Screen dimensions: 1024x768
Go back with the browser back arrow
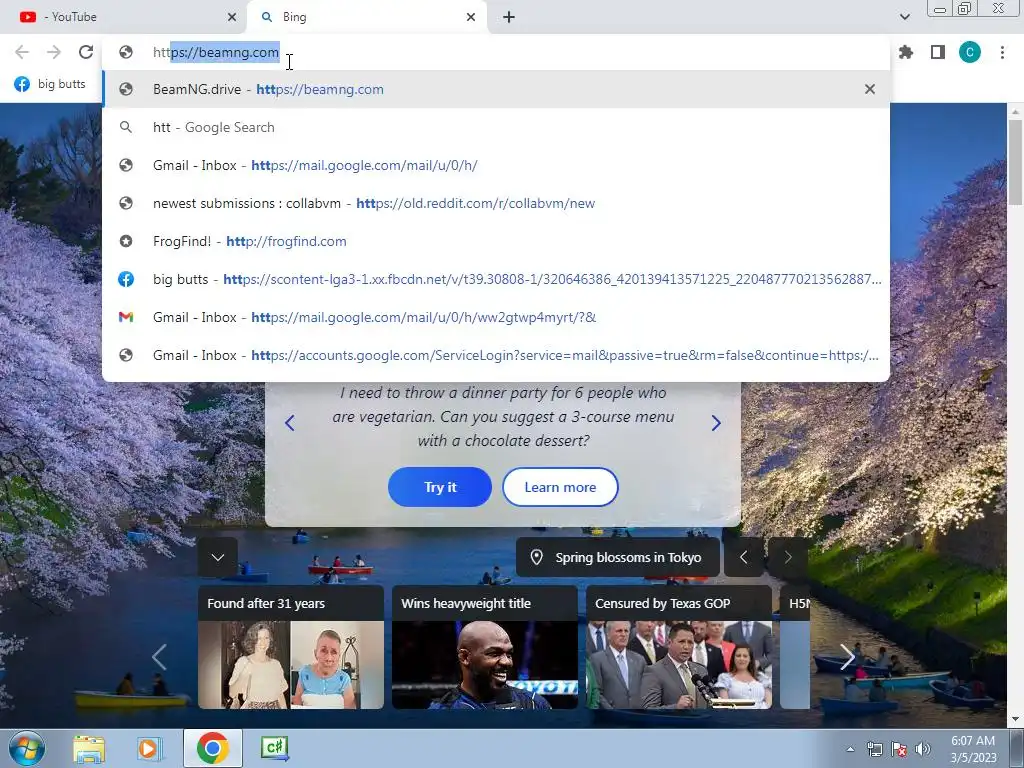[22, 52]
